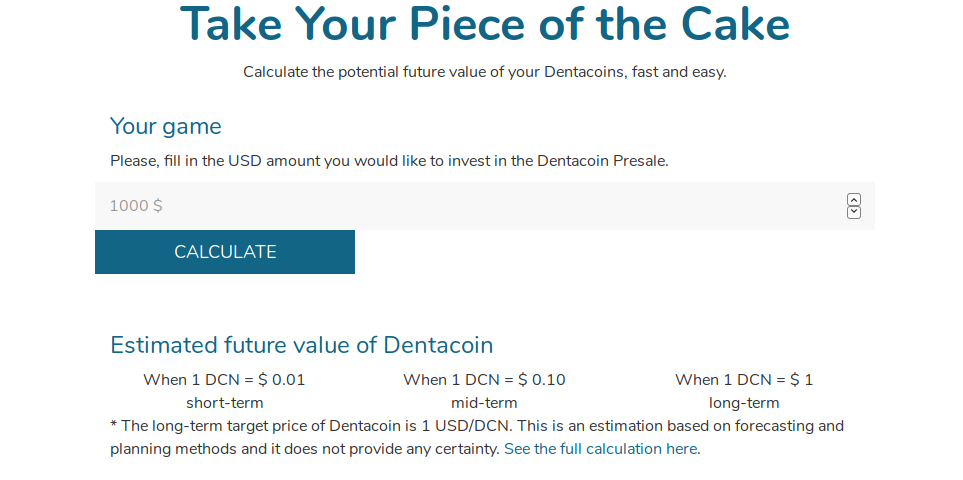Viewport: 963px width, 480px height.
Task: Click the 'Calculate the potential future value' subtitle
Action: [x=485, y=72]
